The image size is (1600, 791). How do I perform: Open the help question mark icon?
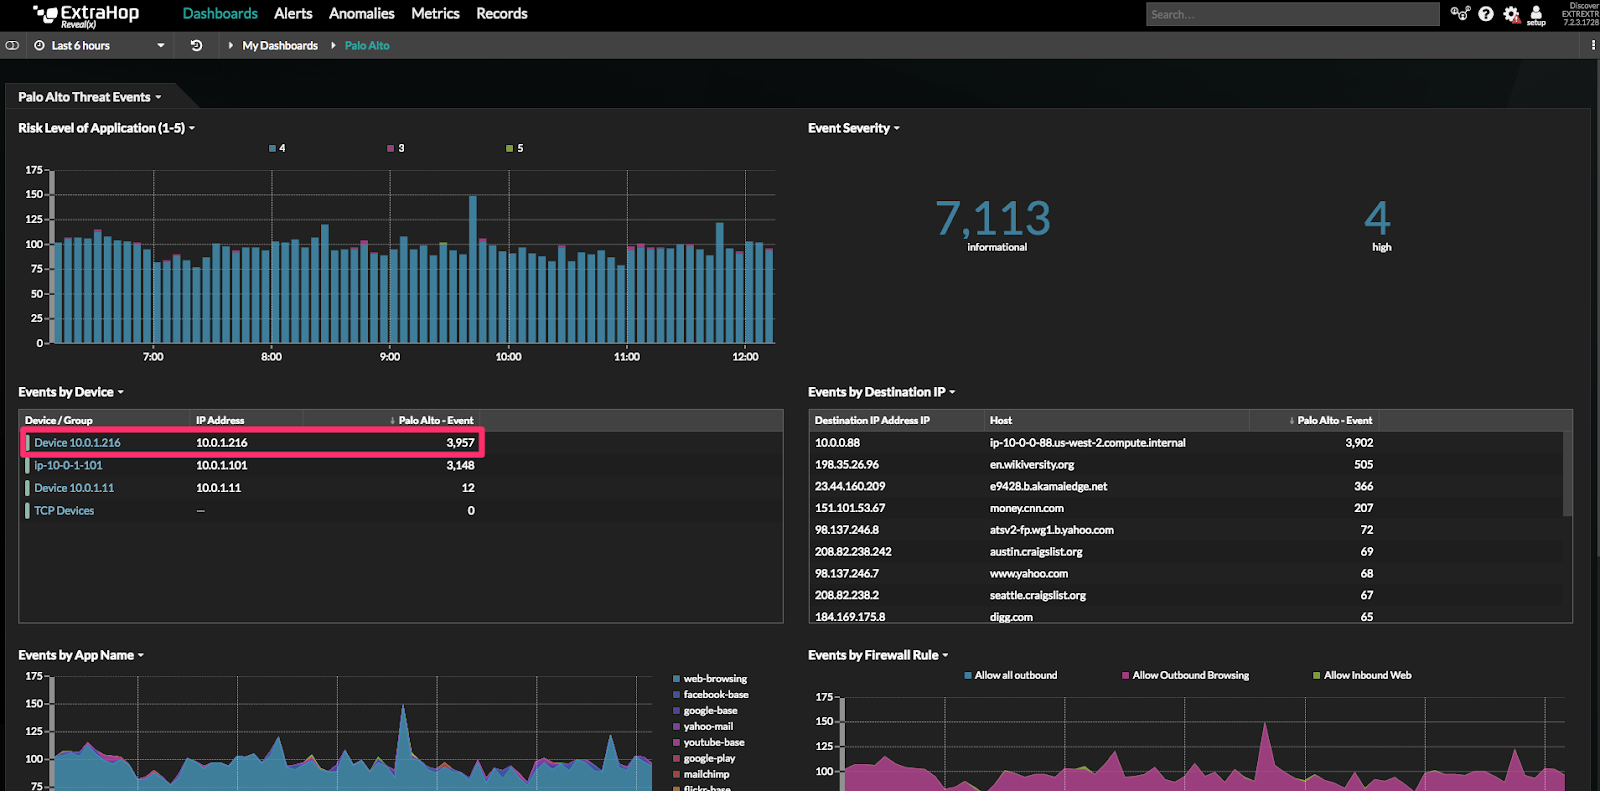(x=1486, y=14)
